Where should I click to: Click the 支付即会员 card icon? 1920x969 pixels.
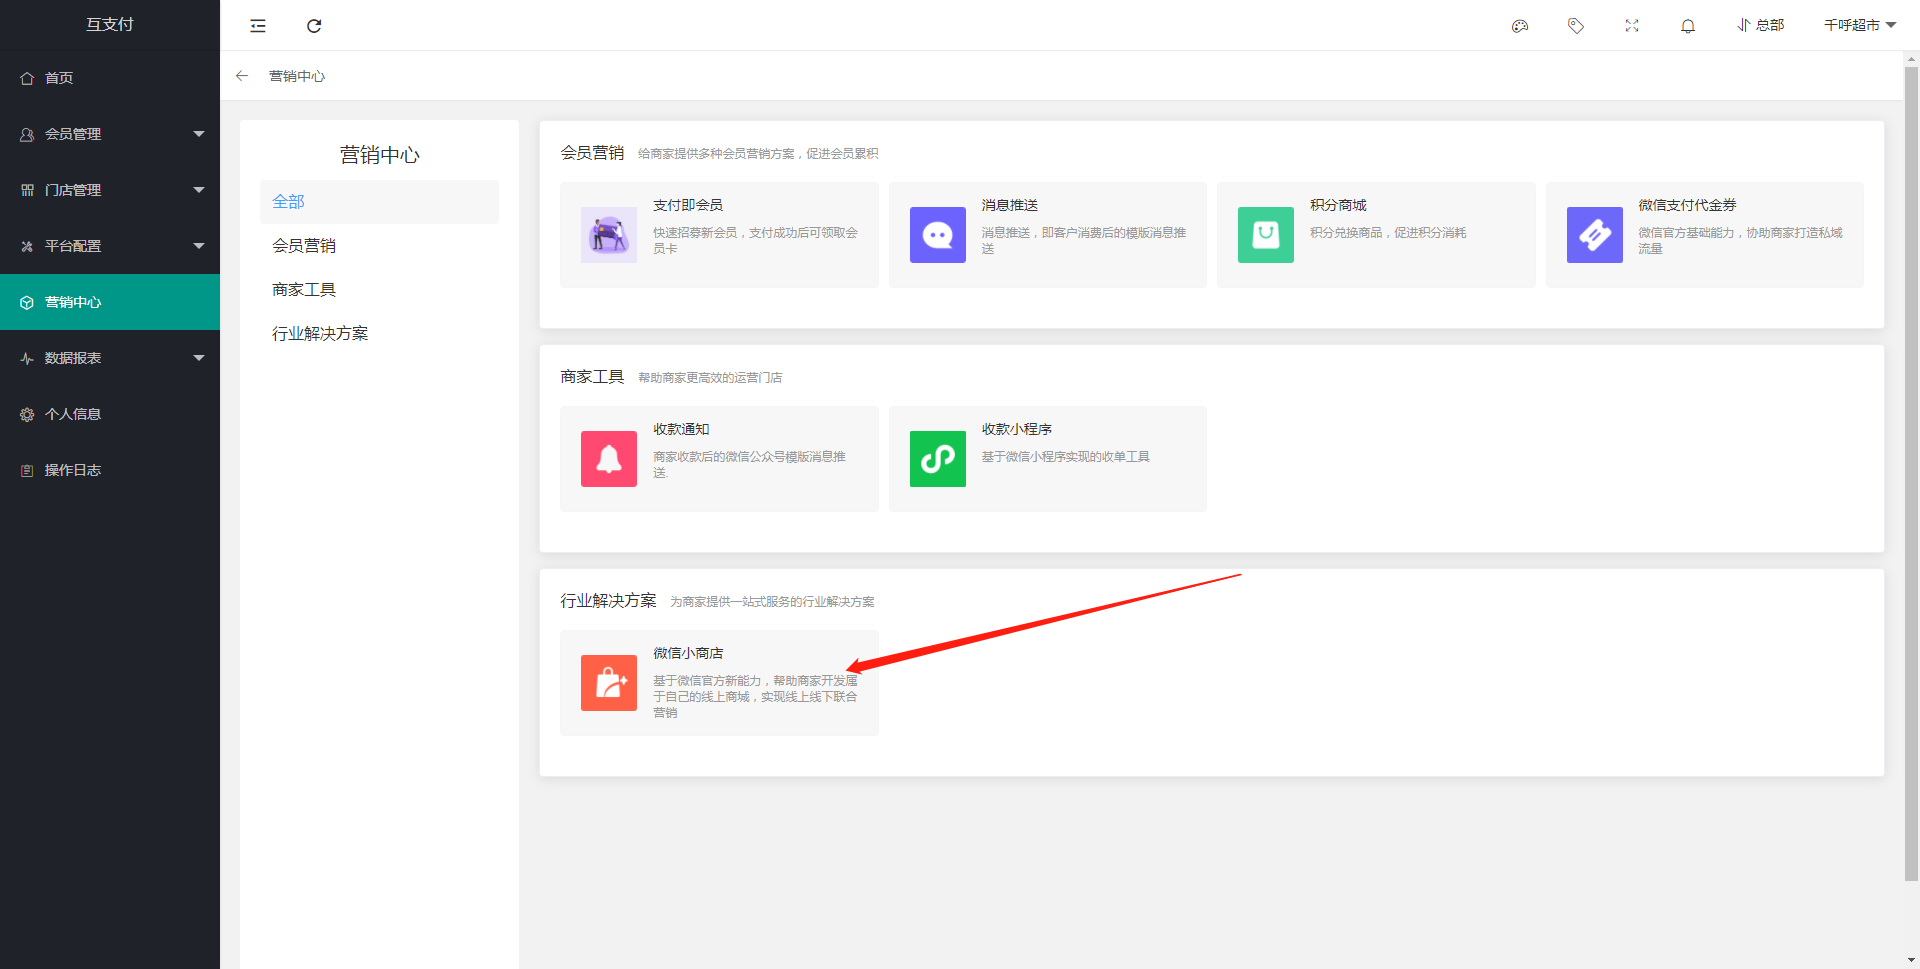[609, 235]
